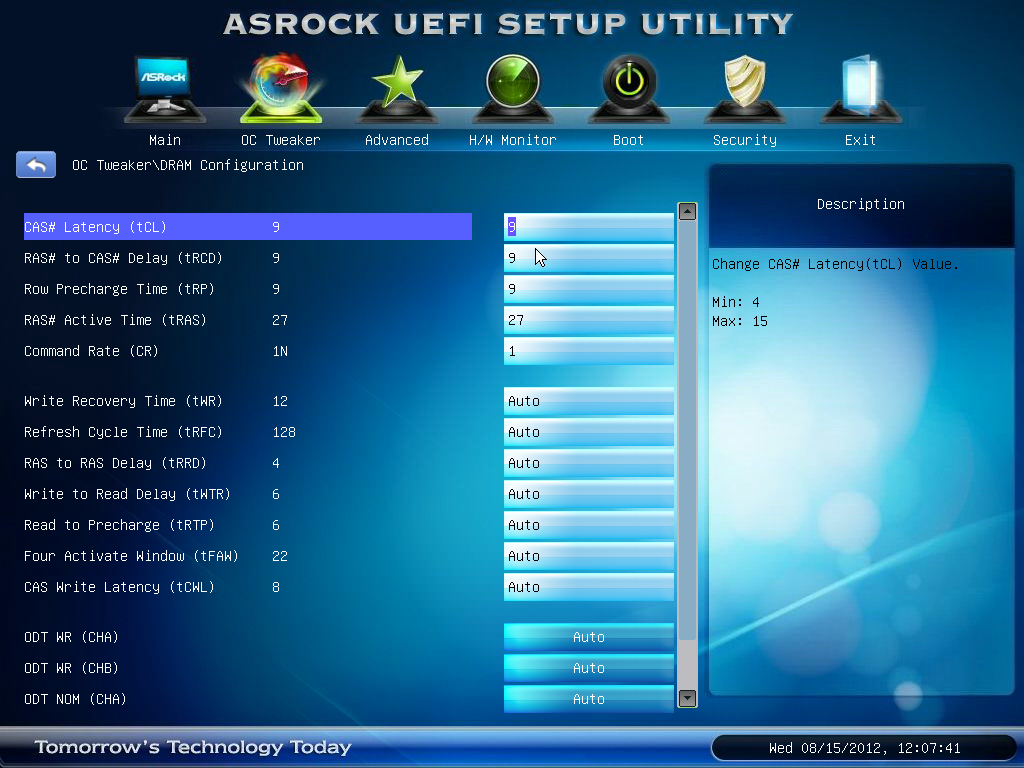Click the 'Max: 15' description text
The image size is (1024, 768).
click(740, 321)
